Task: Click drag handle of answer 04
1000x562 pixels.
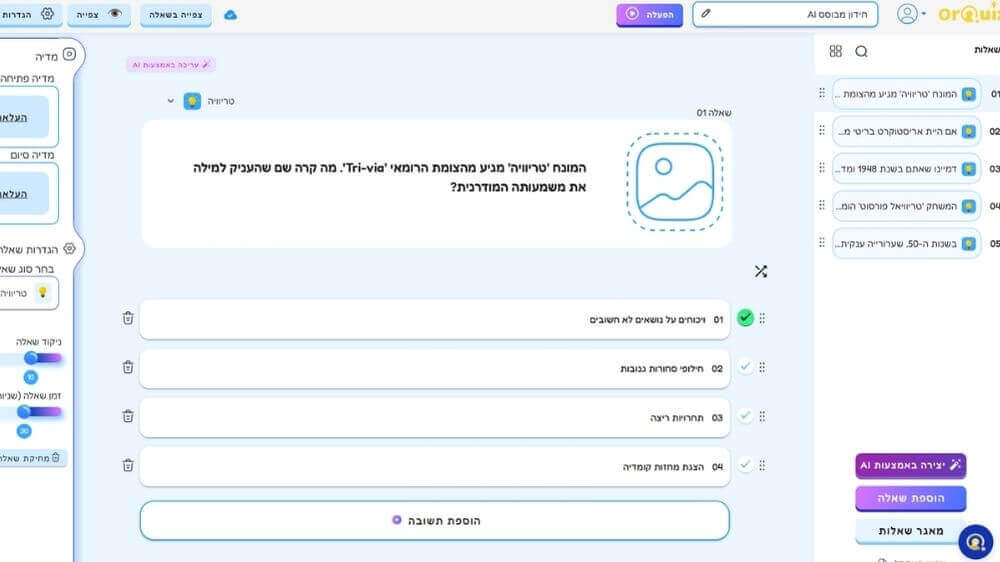Action: coord(763,465)
